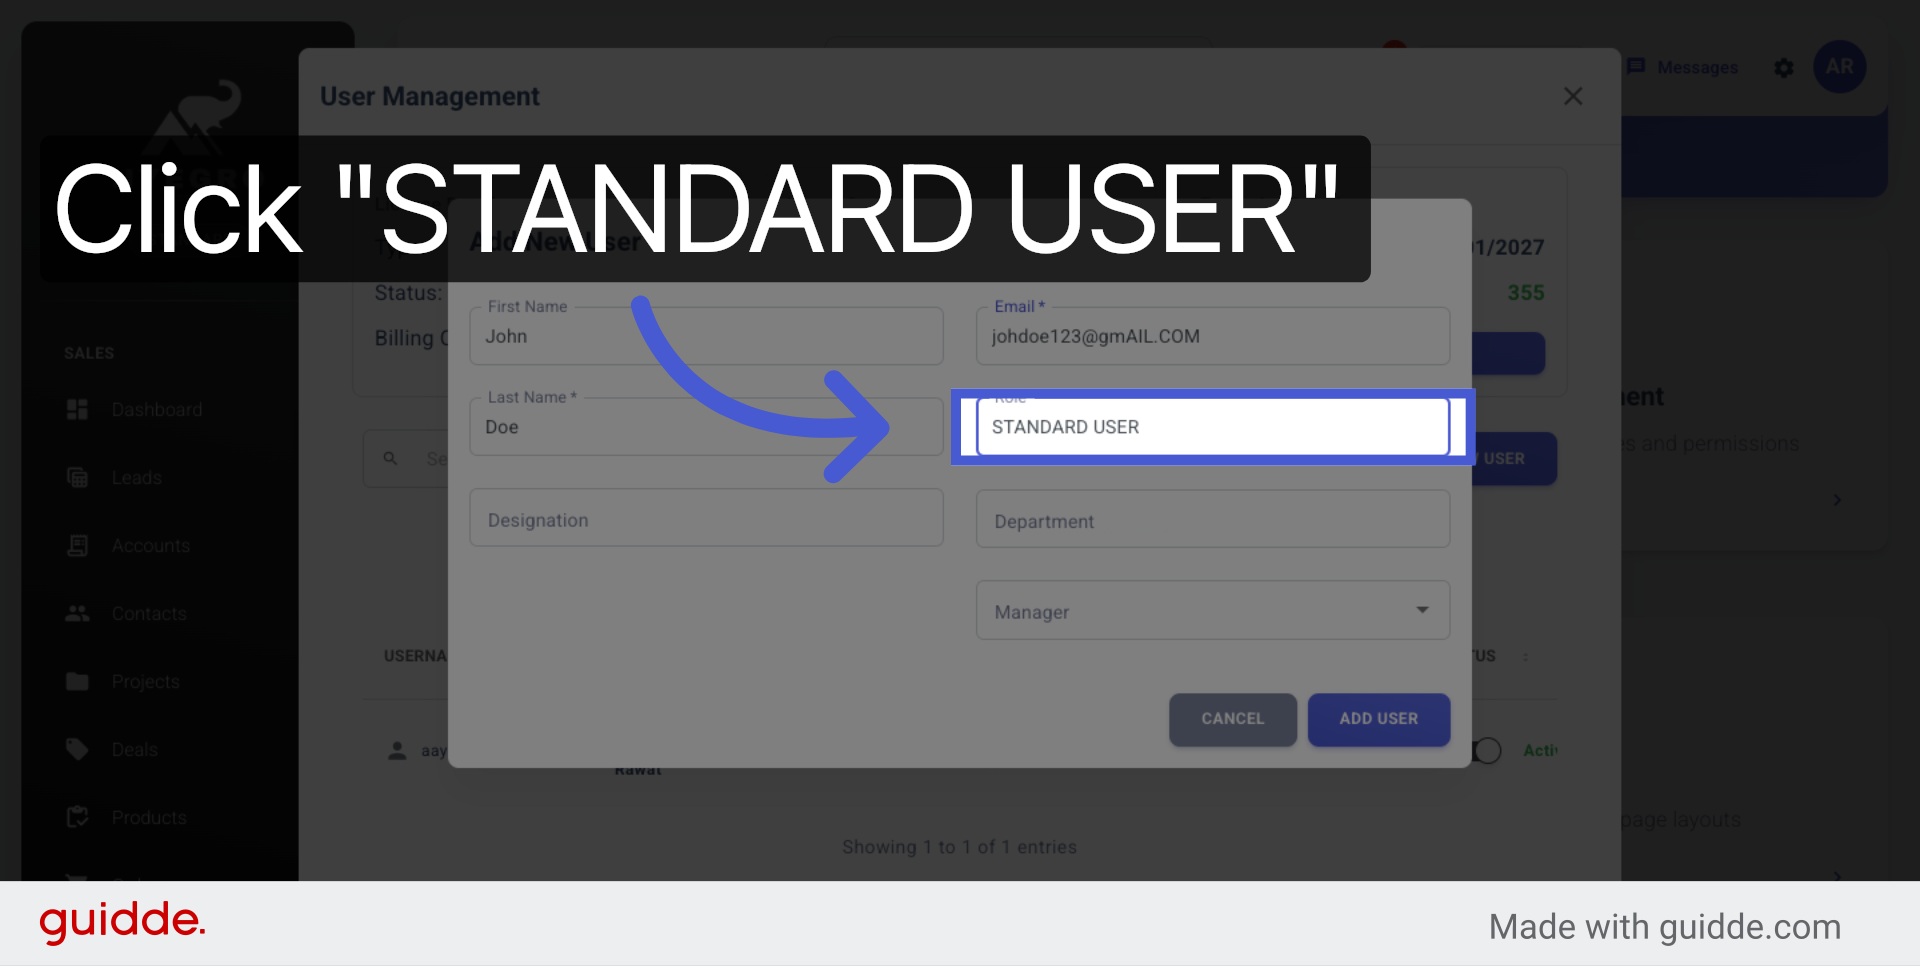Toggle the Active user status switch
The width and height of the screenshot is (1920, 966).
coord(1487,750)
